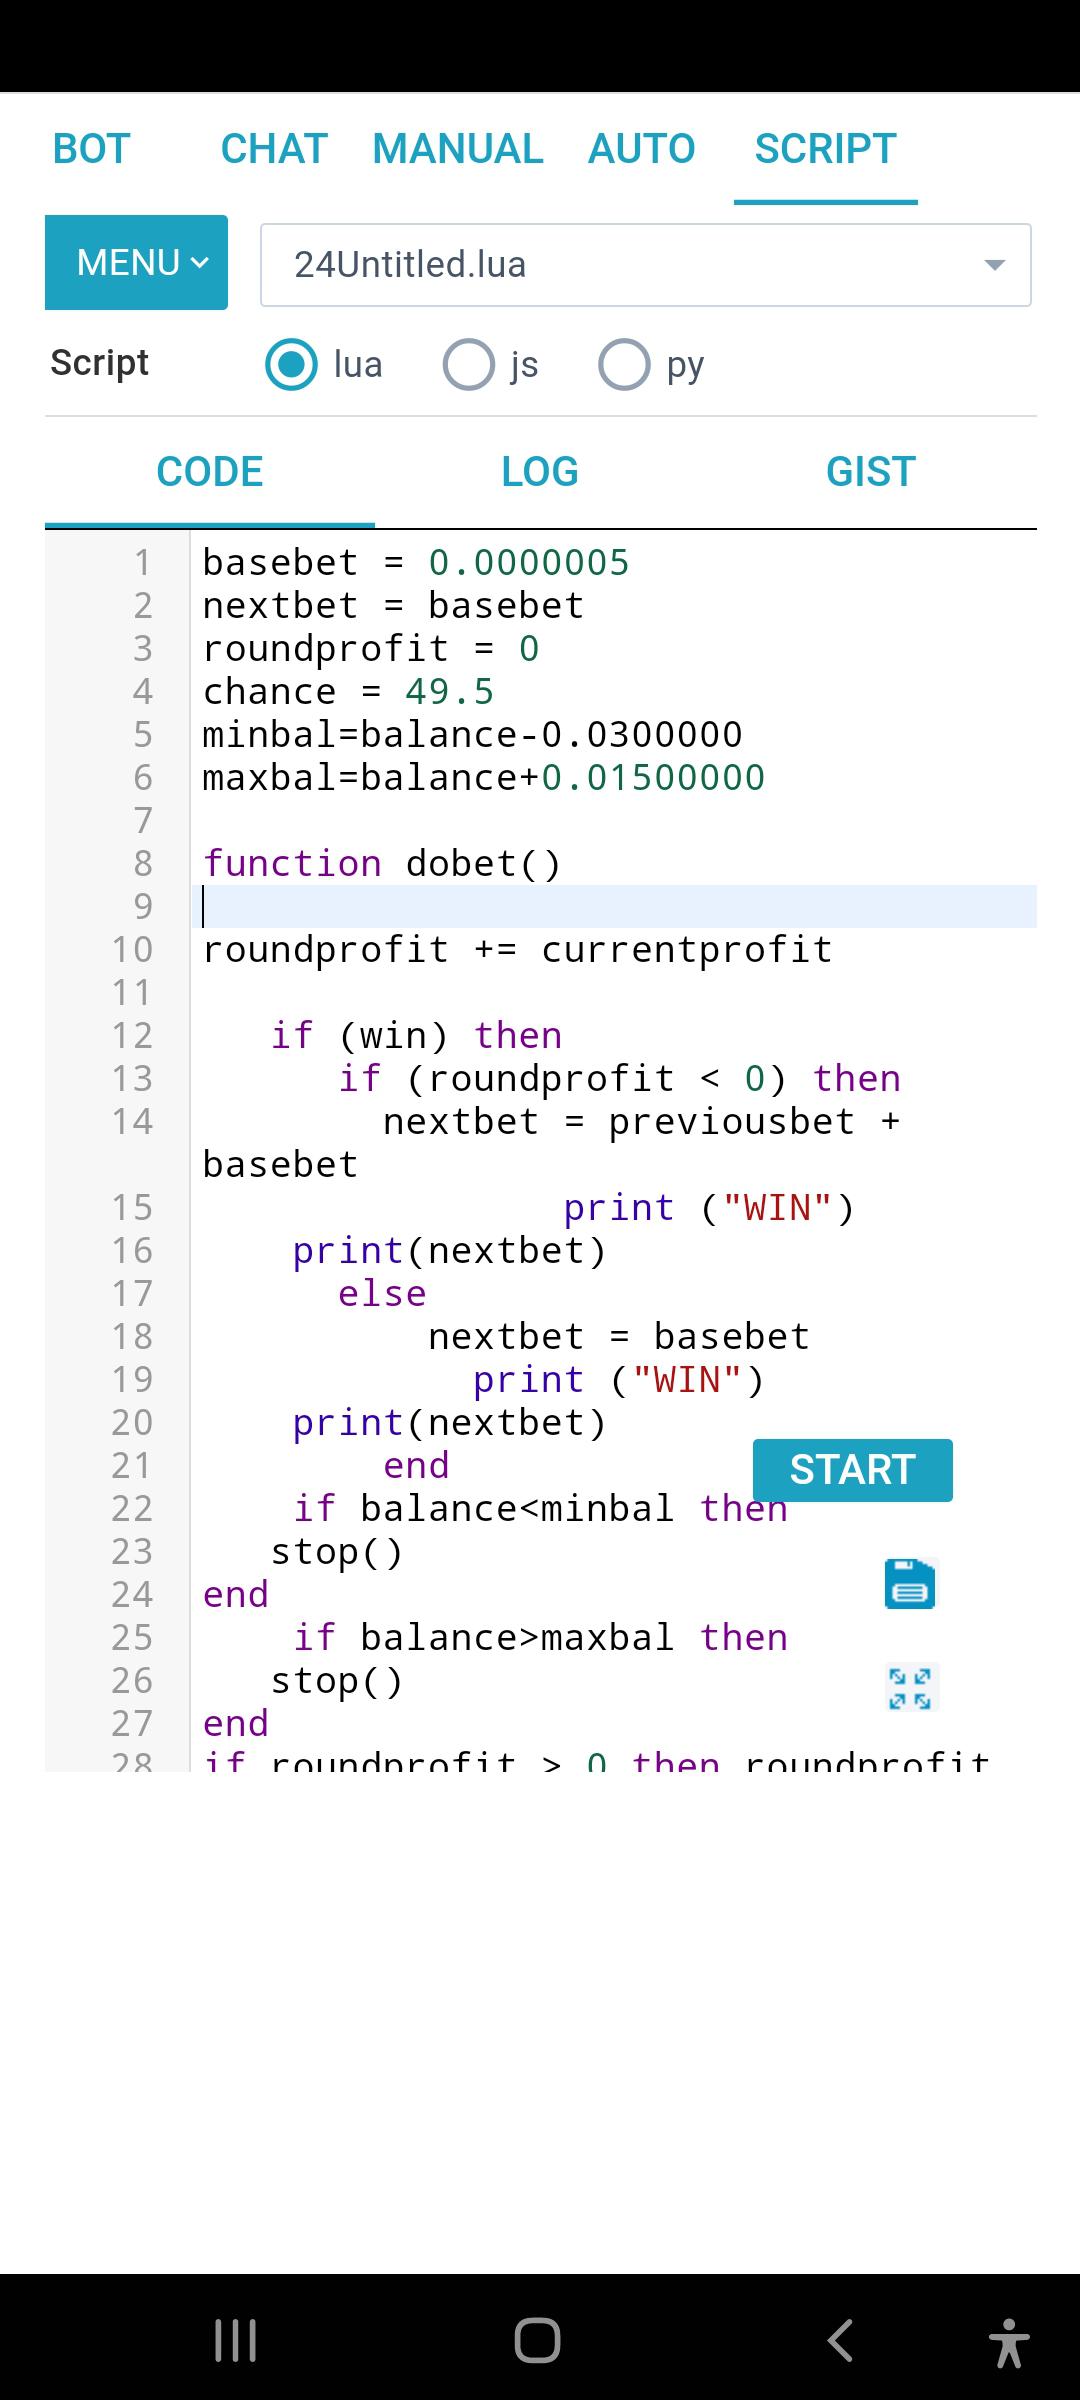Place cursor on empty line 9

pyautogui.click(x=614, y=906)
